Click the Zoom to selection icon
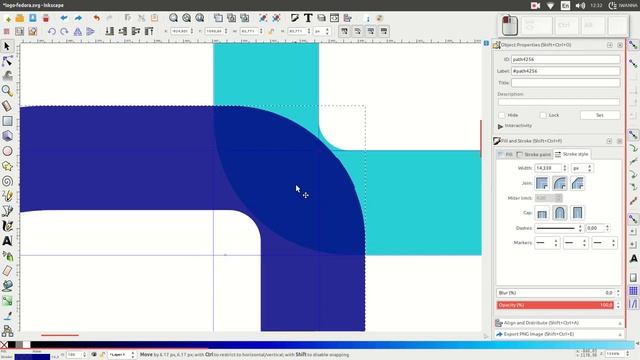The image size is (640, 360). pyautogui.click(x=173, y=18)
